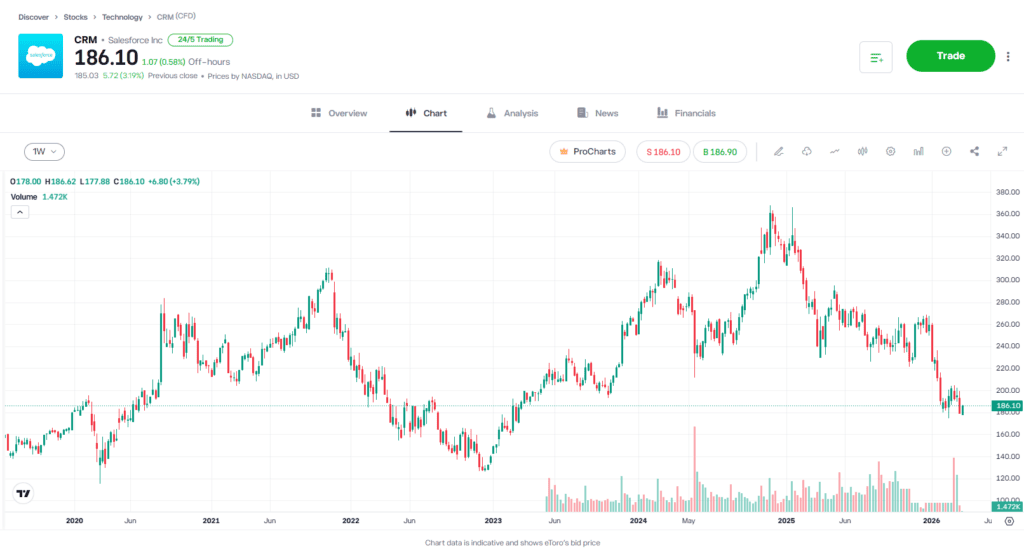Open chart settings gear icon
Screen dimensions: 1024x553
click(890, 152)
